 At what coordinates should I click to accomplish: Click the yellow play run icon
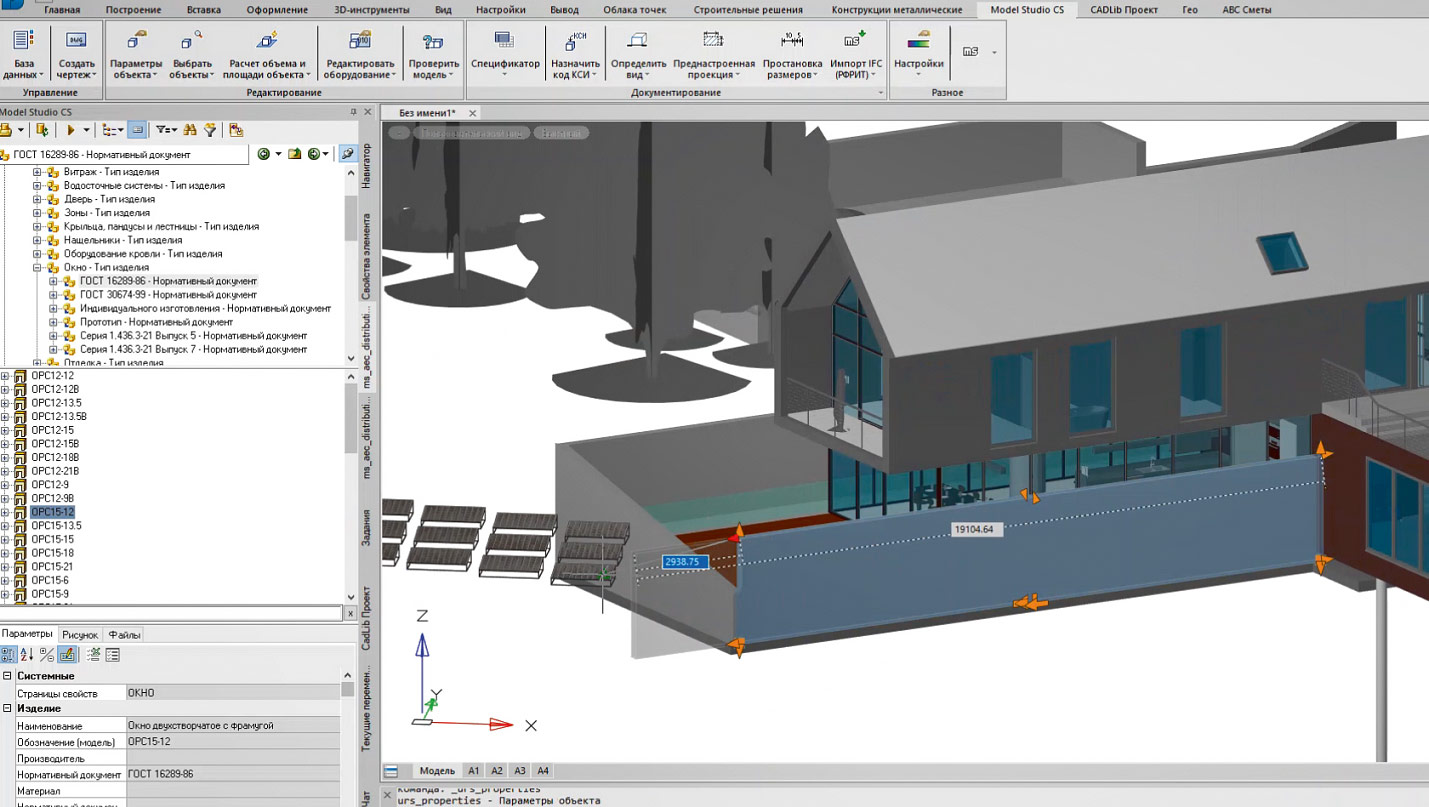pos(71,130)
